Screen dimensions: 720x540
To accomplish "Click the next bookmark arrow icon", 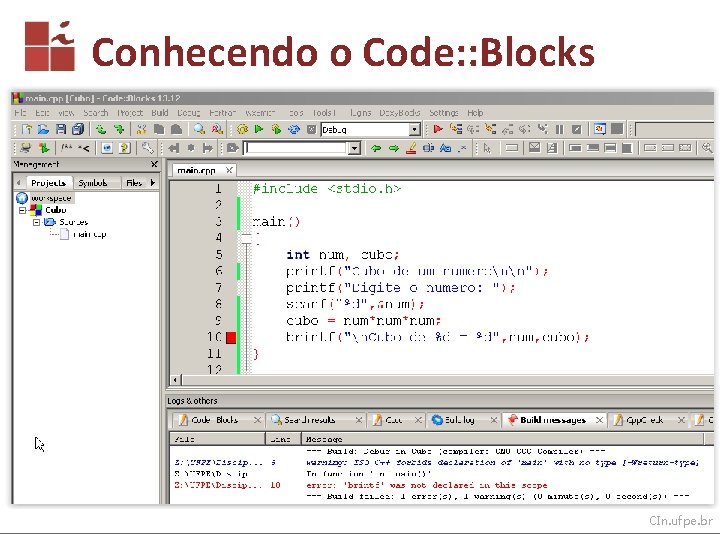I will pyautogui.click(x=208, y=148).
